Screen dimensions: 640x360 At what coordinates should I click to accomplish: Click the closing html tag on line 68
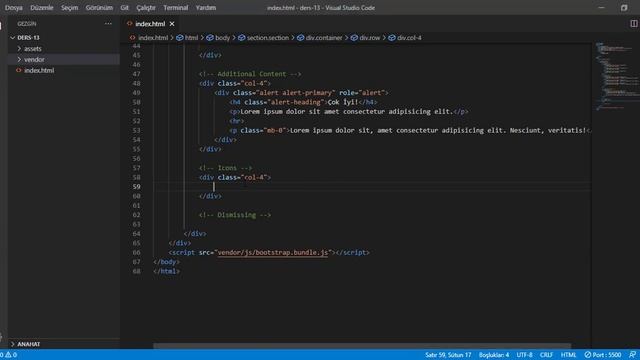click(166, 271)
